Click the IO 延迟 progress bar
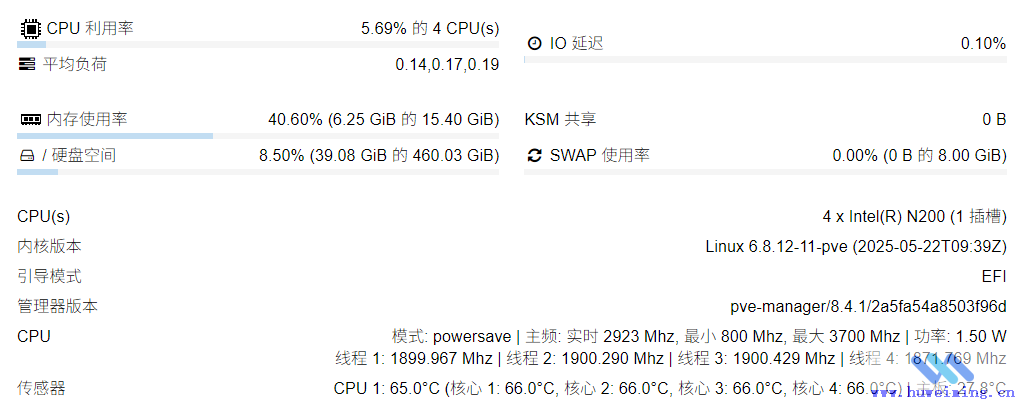 tap(765, 60)
